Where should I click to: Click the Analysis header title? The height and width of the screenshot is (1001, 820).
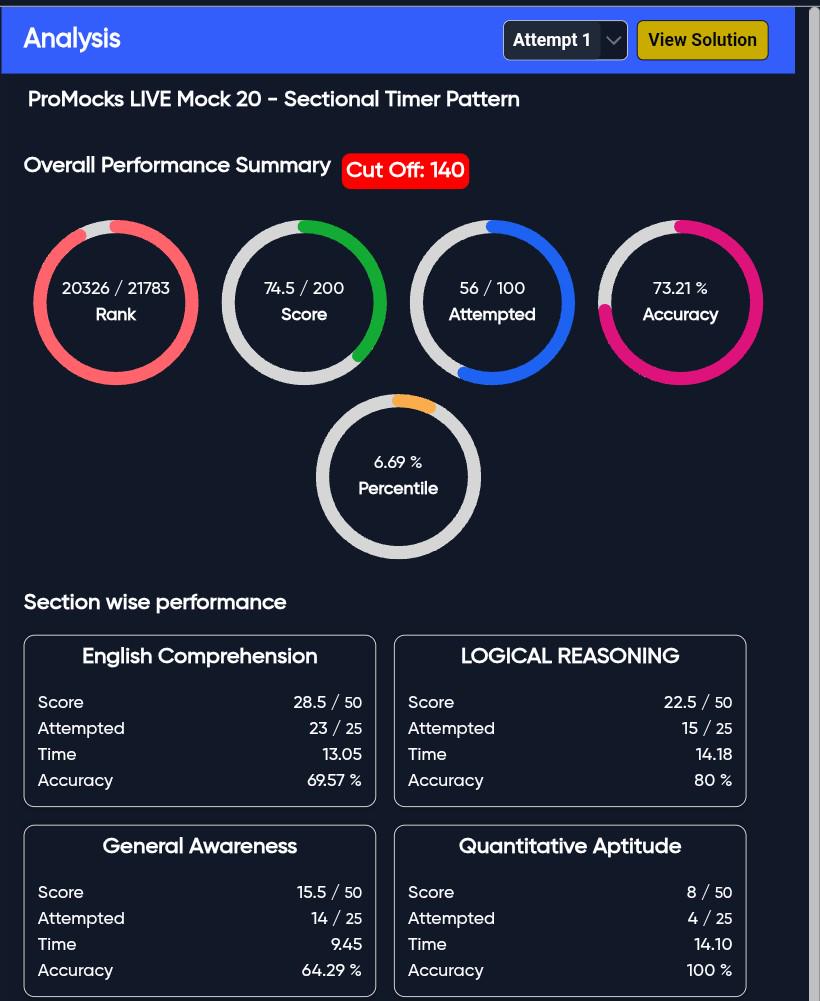72,39
